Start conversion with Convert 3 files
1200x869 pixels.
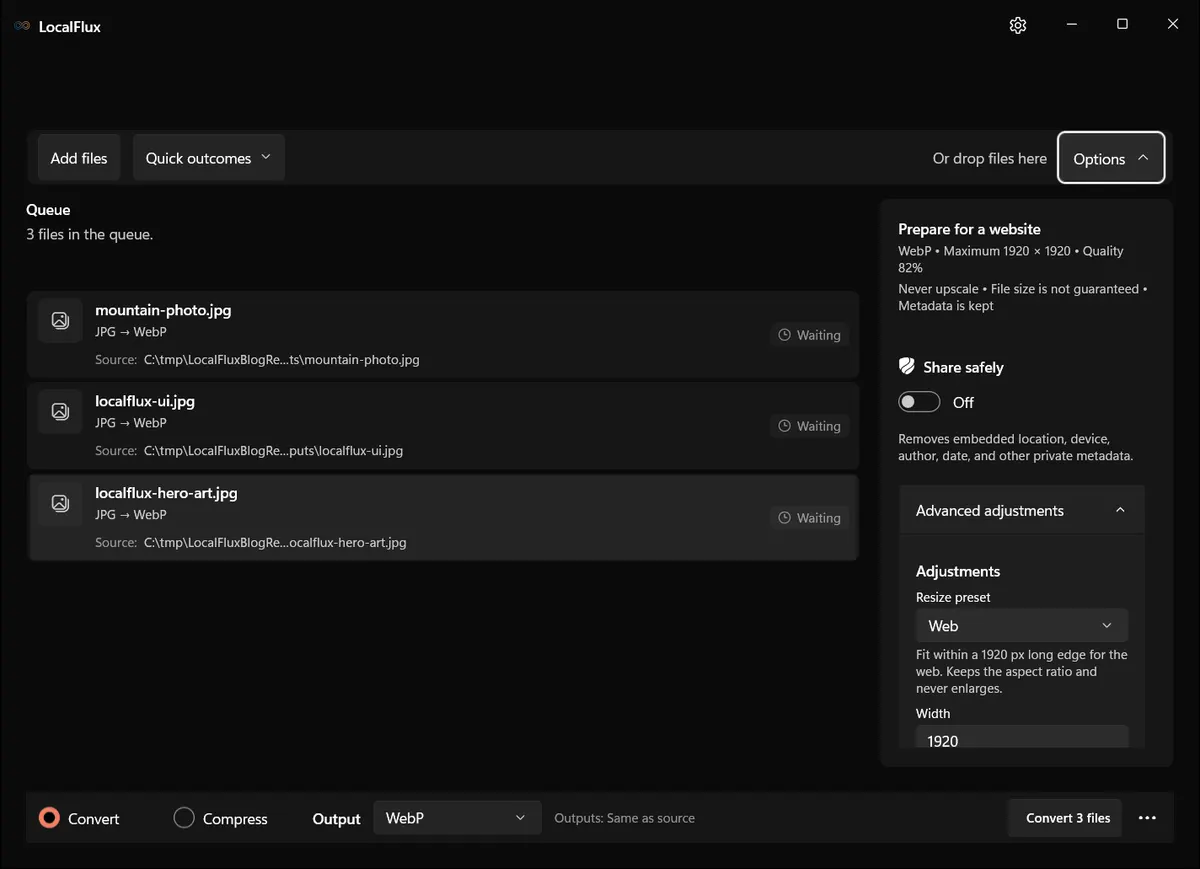(x=1067, y=818)
